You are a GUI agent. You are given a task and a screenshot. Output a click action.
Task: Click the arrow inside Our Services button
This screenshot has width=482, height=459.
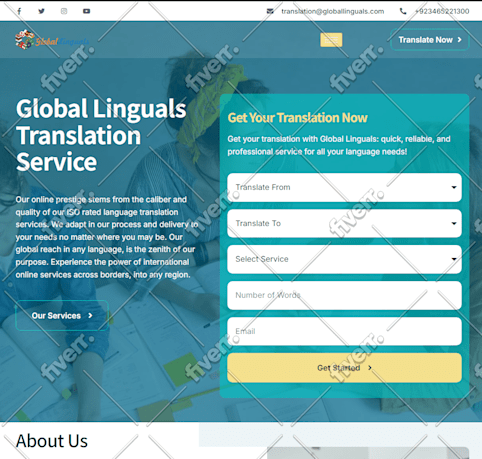click(x=90, y=315)
